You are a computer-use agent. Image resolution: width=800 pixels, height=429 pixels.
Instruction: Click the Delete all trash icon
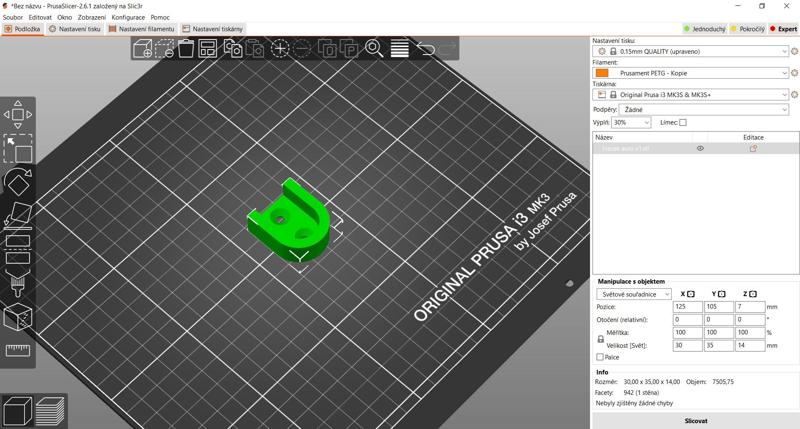pyautogui.click(x=186, y=48)
